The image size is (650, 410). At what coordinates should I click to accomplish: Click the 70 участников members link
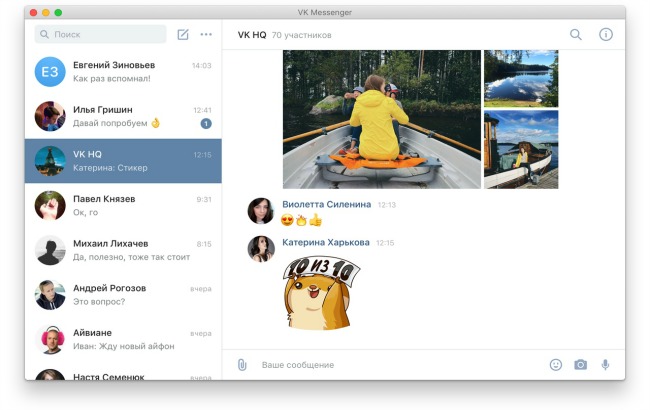301,34
